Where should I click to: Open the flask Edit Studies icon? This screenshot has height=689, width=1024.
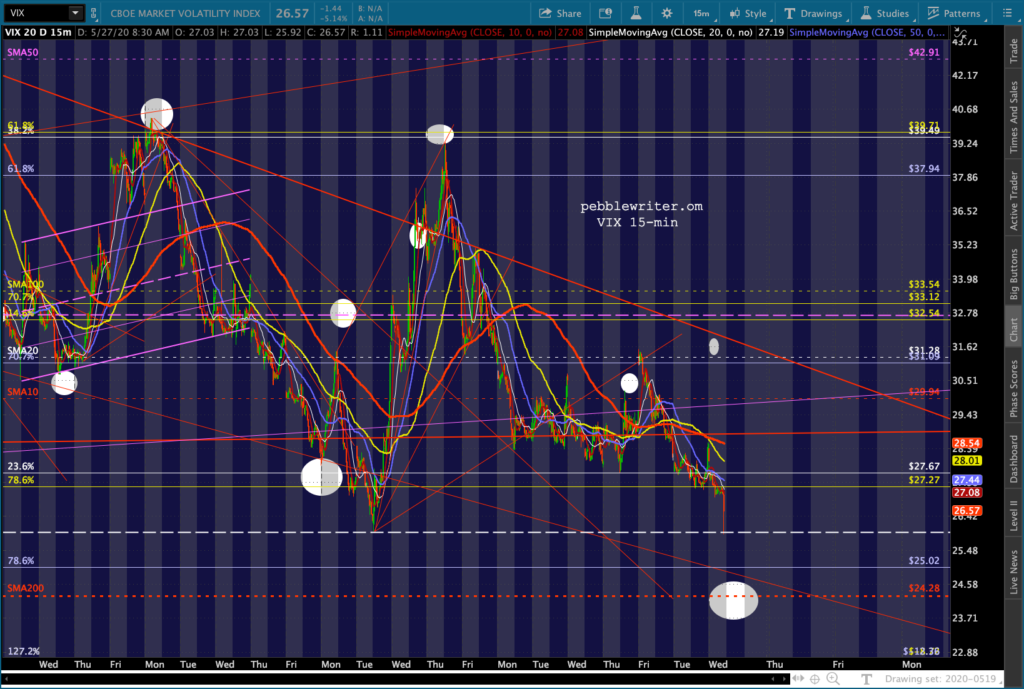click(633, 13)
